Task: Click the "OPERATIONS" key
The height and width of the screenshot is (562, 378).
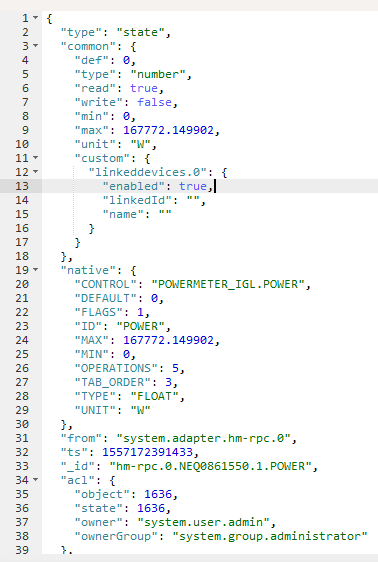Action: click(116, 368)
